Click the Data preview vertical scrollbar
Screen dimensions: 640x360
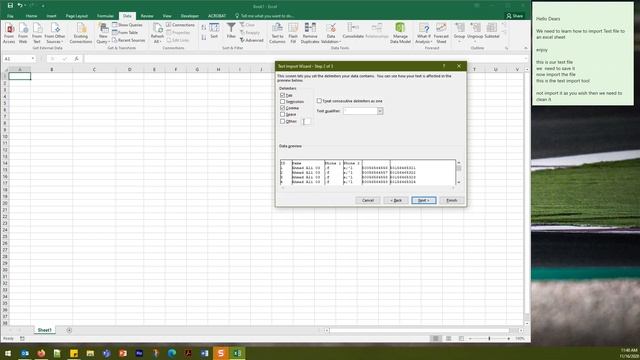tap(459, 172)
